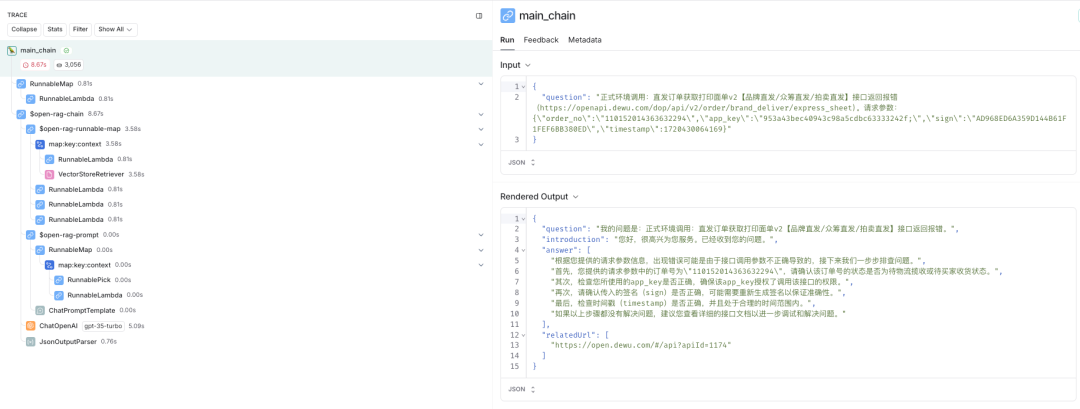This screenshot has height=409, width=1080.
Task: Open the open.dewu.com apiId=1174 link
Action: tap(642, 345)
